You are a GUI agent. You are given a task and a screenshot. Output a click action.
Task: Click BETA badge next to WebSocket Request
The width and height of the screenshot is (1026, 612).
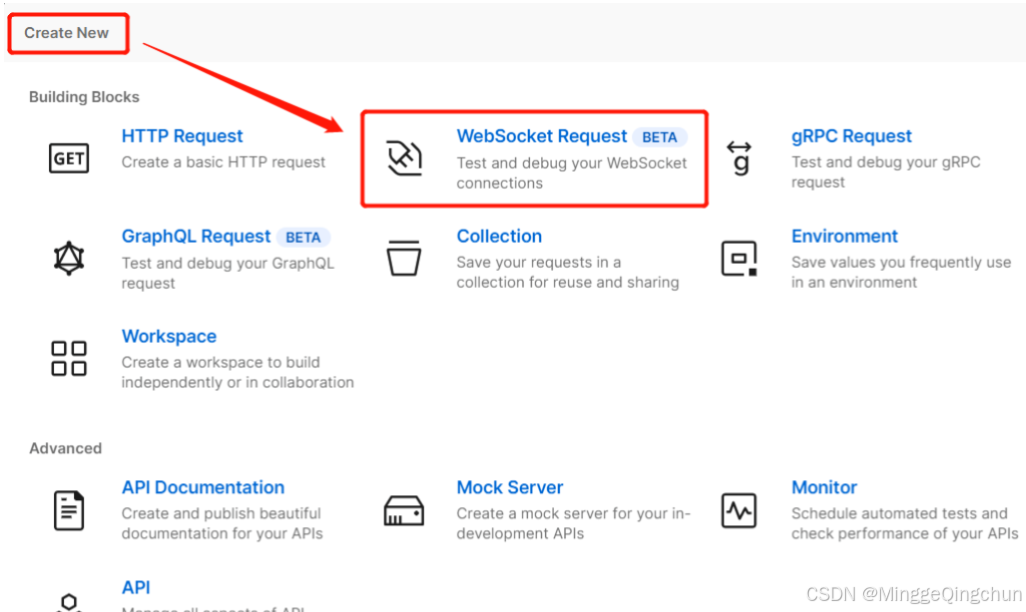(660, 137)
